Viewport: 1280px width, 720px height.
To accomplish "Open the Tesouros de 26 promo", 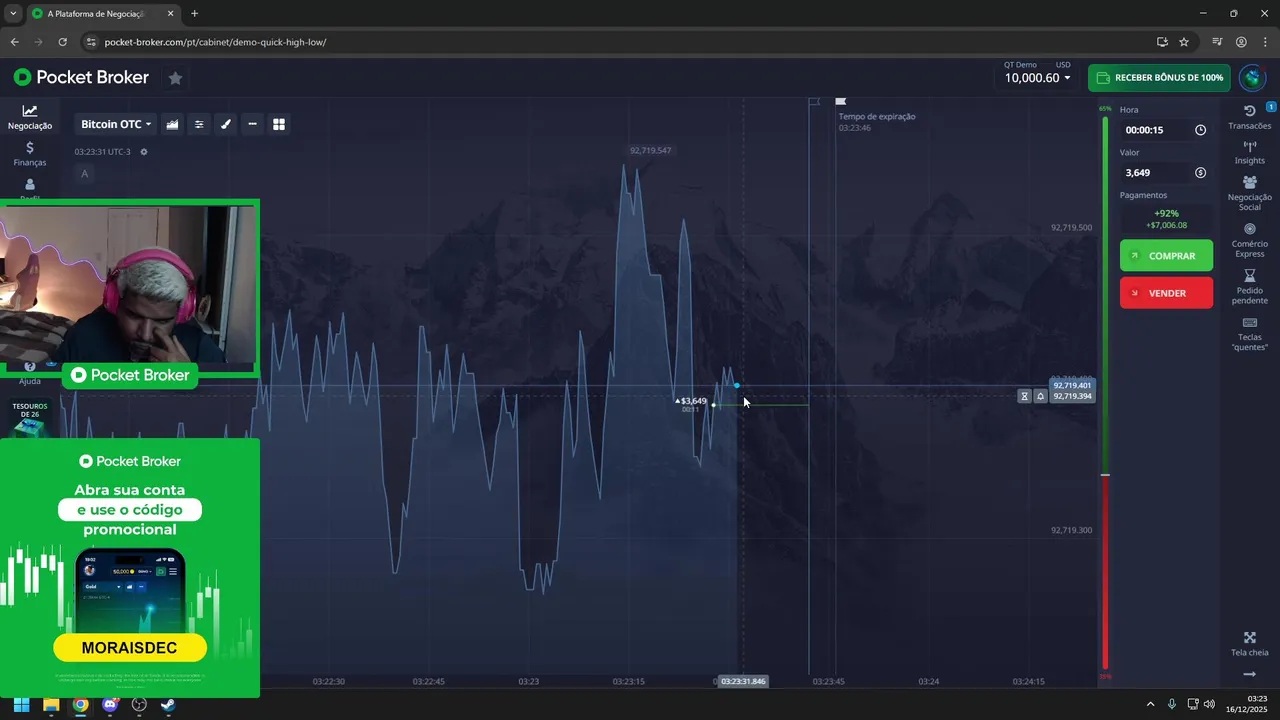I will [30, 418].
